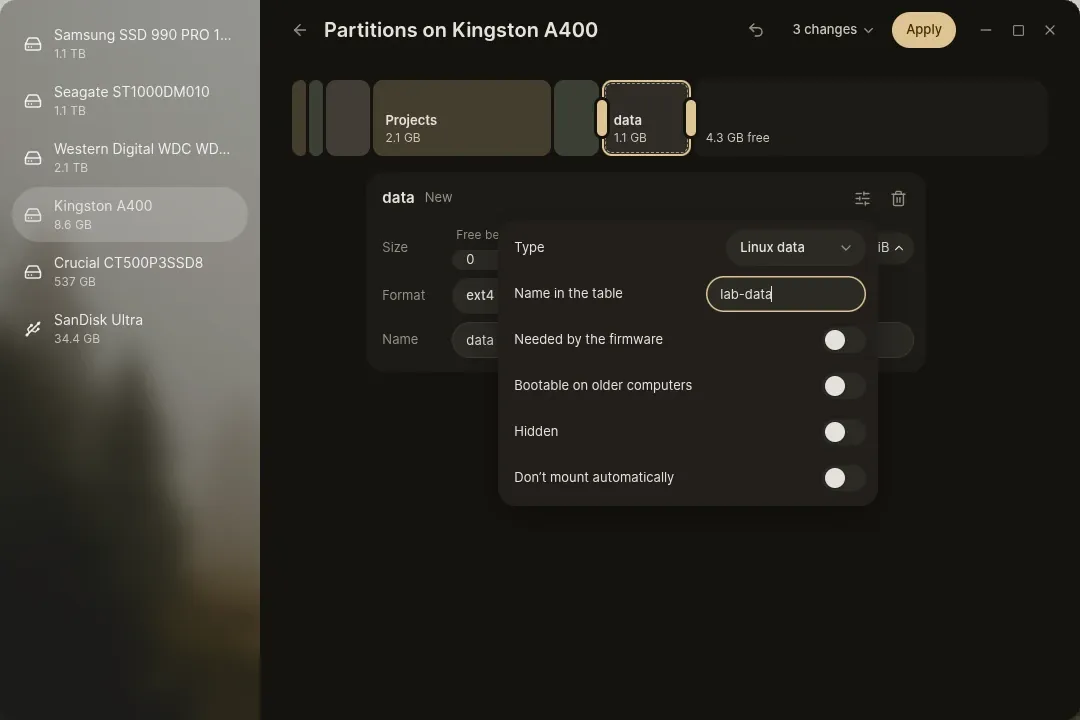
Task: Maximize the window
Action: 1018,30
